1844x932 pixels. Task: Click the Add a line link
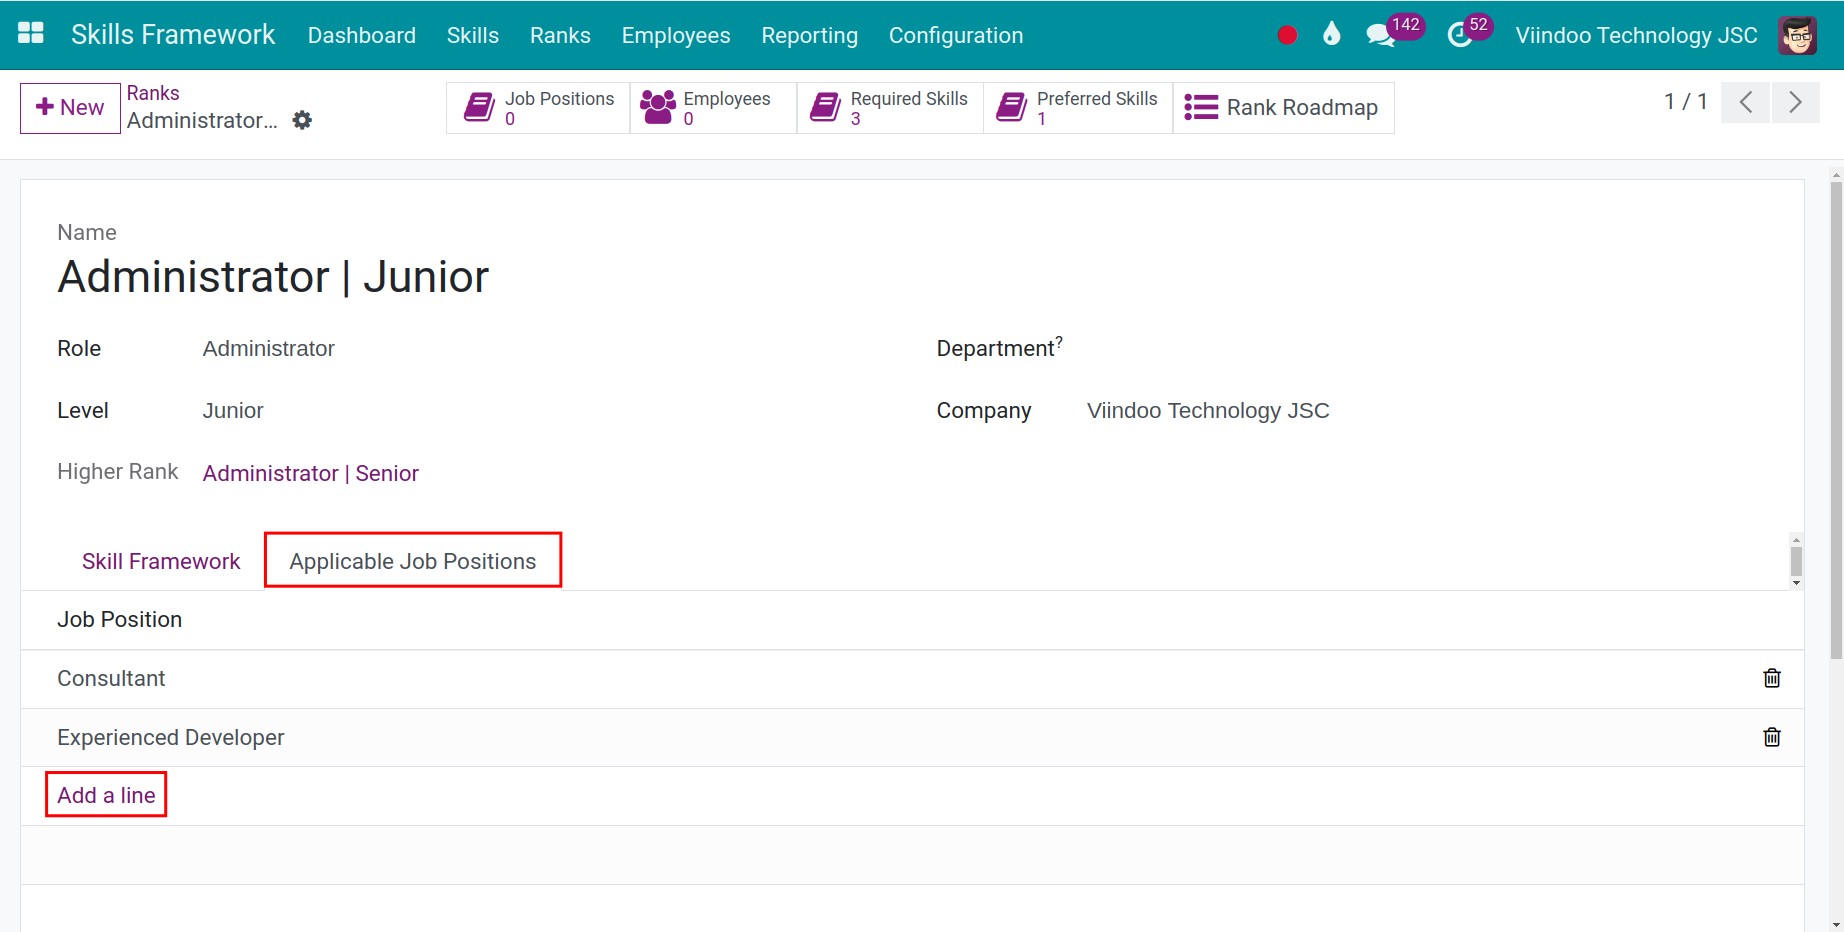(106, 795)
